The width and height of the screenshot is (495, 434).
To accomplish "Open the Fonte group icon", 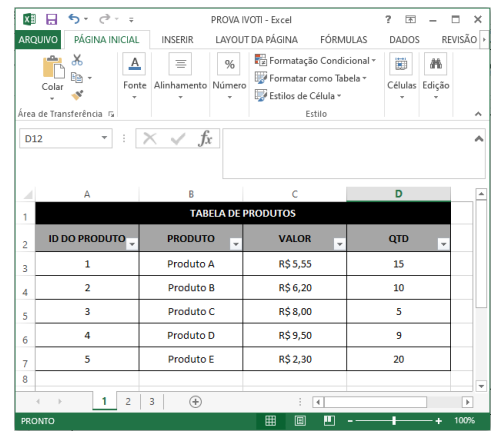I will pyautogui.click(x=134, y=63).
